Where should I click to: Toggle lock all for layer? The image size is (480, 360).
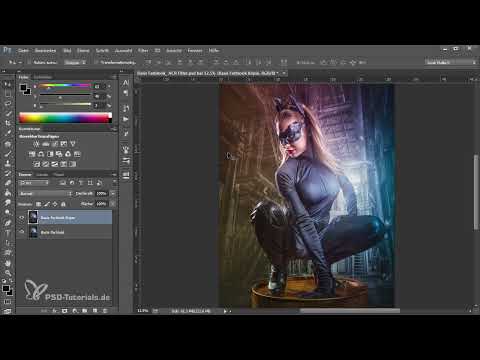(x=63, y=204)
